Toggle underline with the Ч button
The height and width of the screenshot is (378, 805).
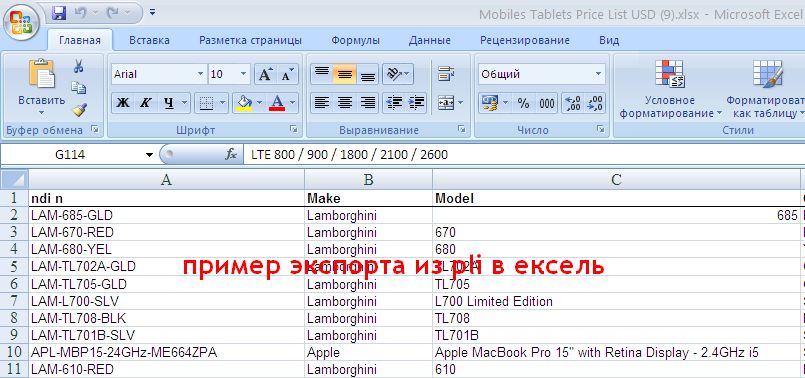pyautogui.click(x=168, y=103)
